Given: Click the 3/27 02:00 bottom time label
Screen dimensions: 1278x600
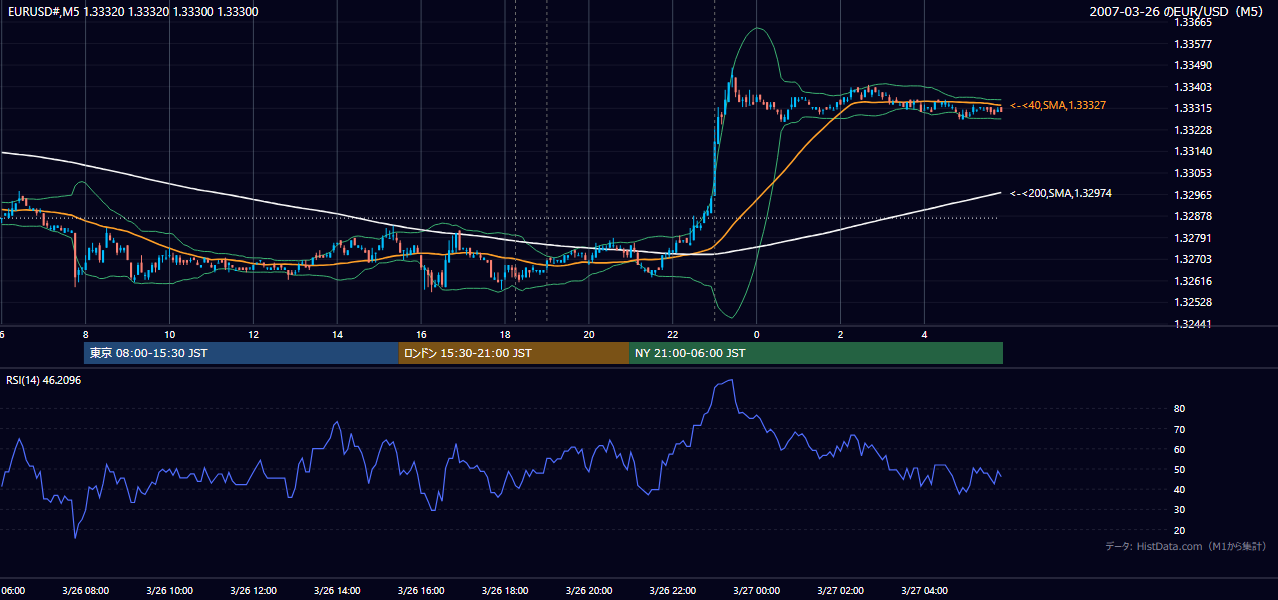Looking at the screenshot, I should tap(841, 591).
